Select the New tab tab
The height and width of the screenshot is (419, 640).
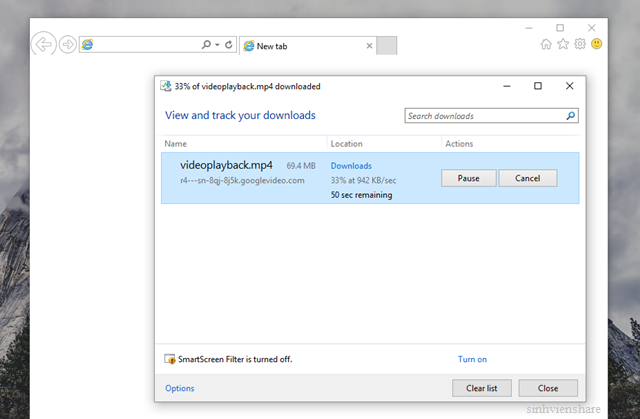point(300,46)
